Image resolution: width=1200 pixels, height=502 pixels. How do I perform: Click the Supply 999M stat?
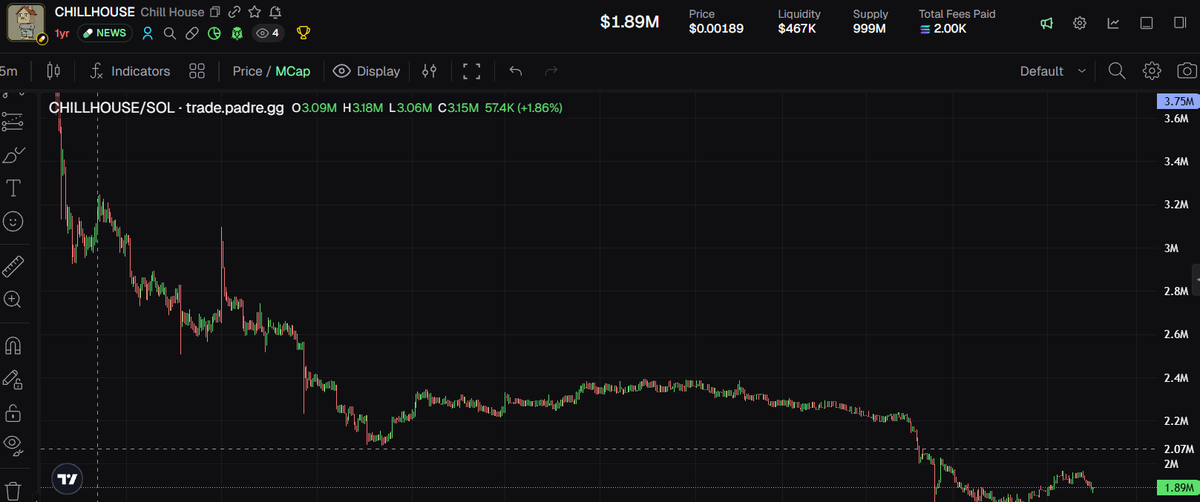pos(870,22)
